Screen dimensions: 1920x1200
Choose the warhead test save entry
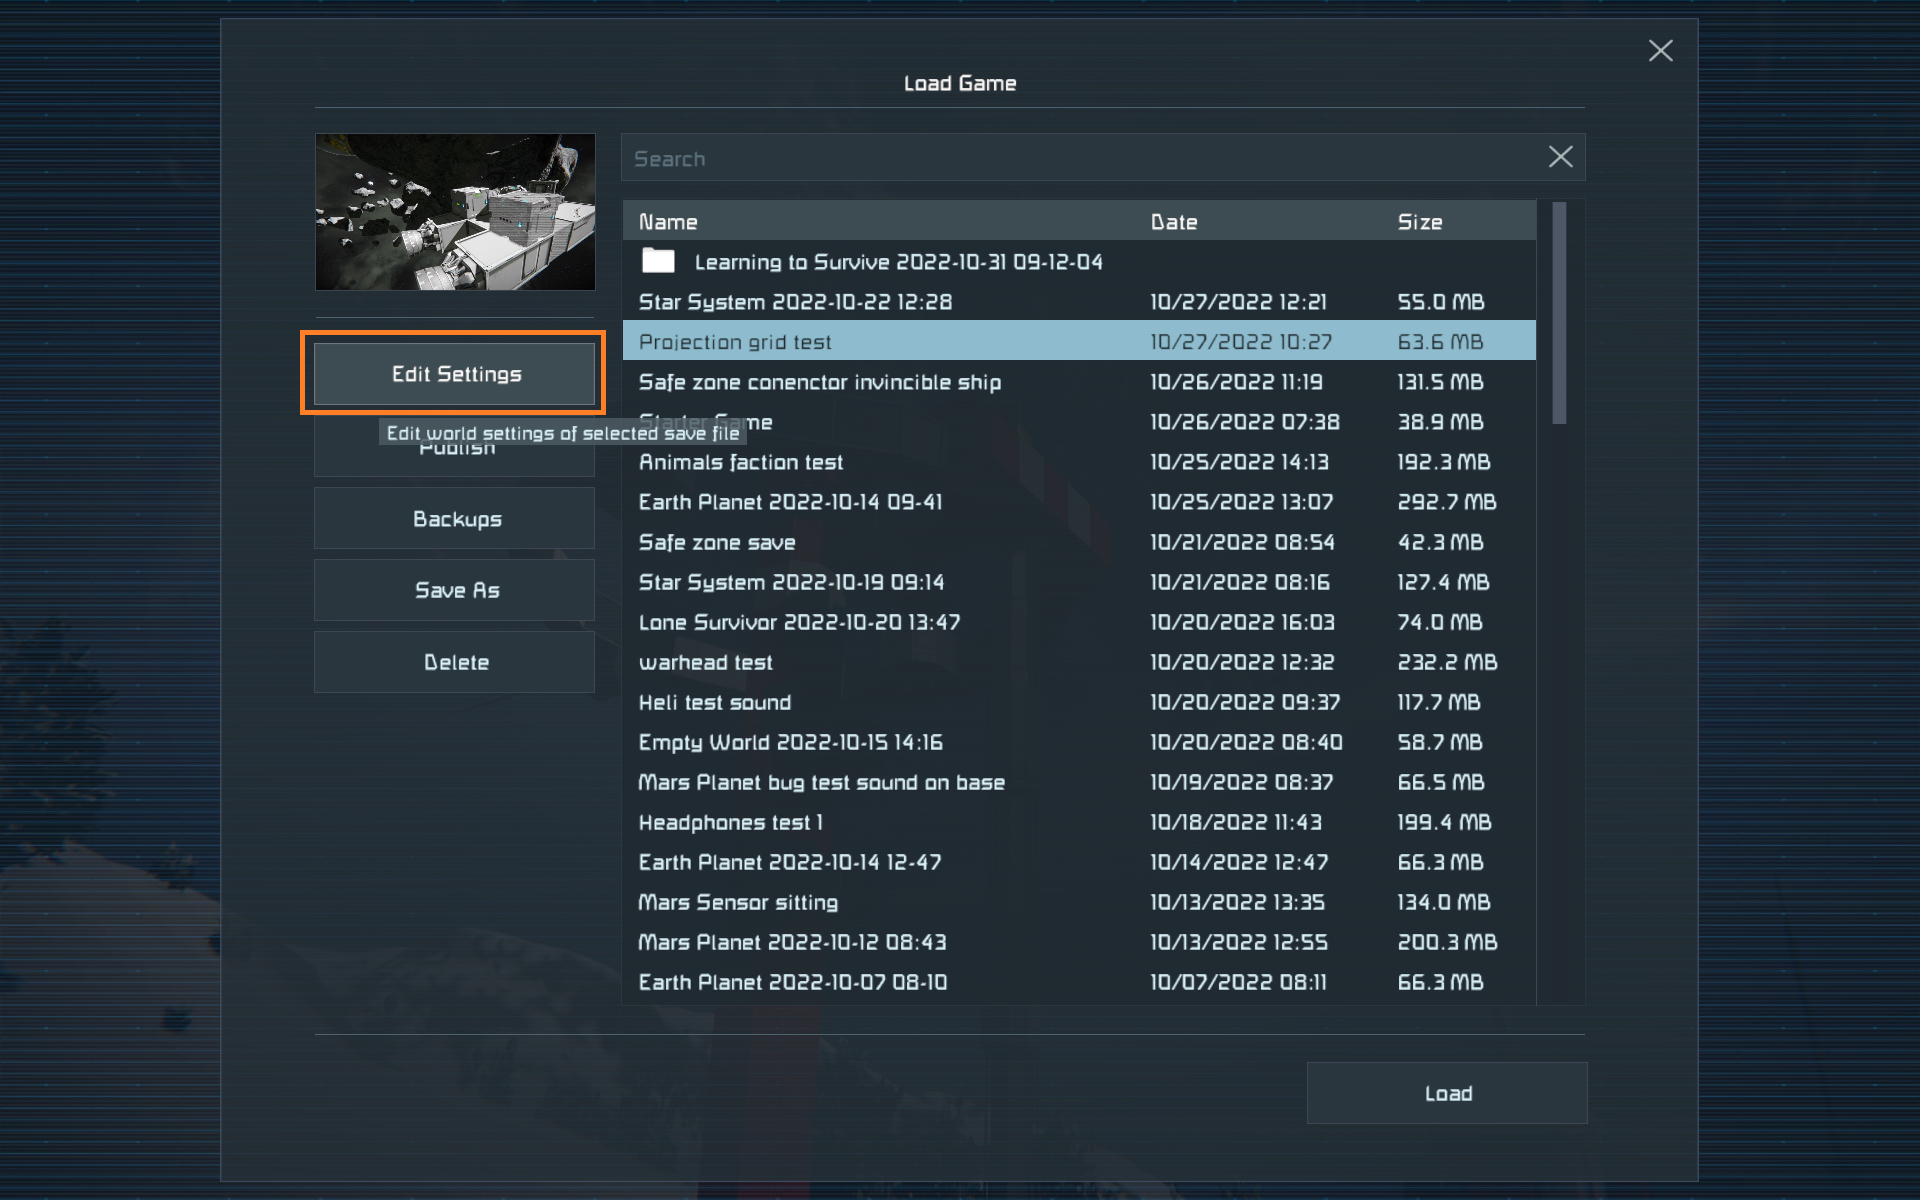(x=705, y=662)
